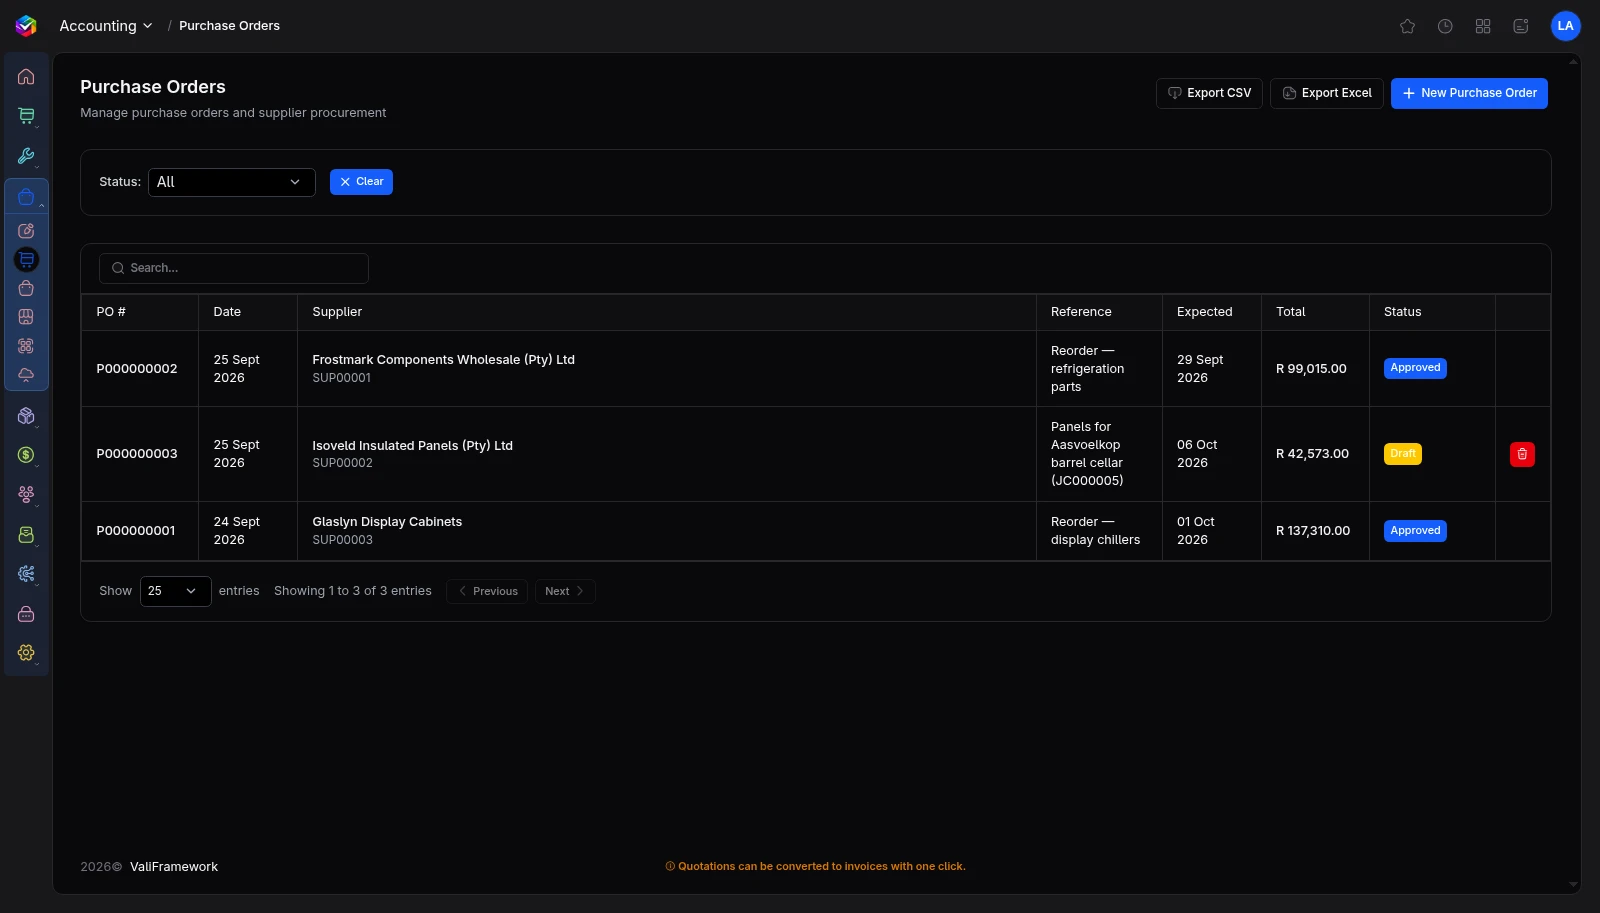Open the recent history clock icon

point(1445,26)
